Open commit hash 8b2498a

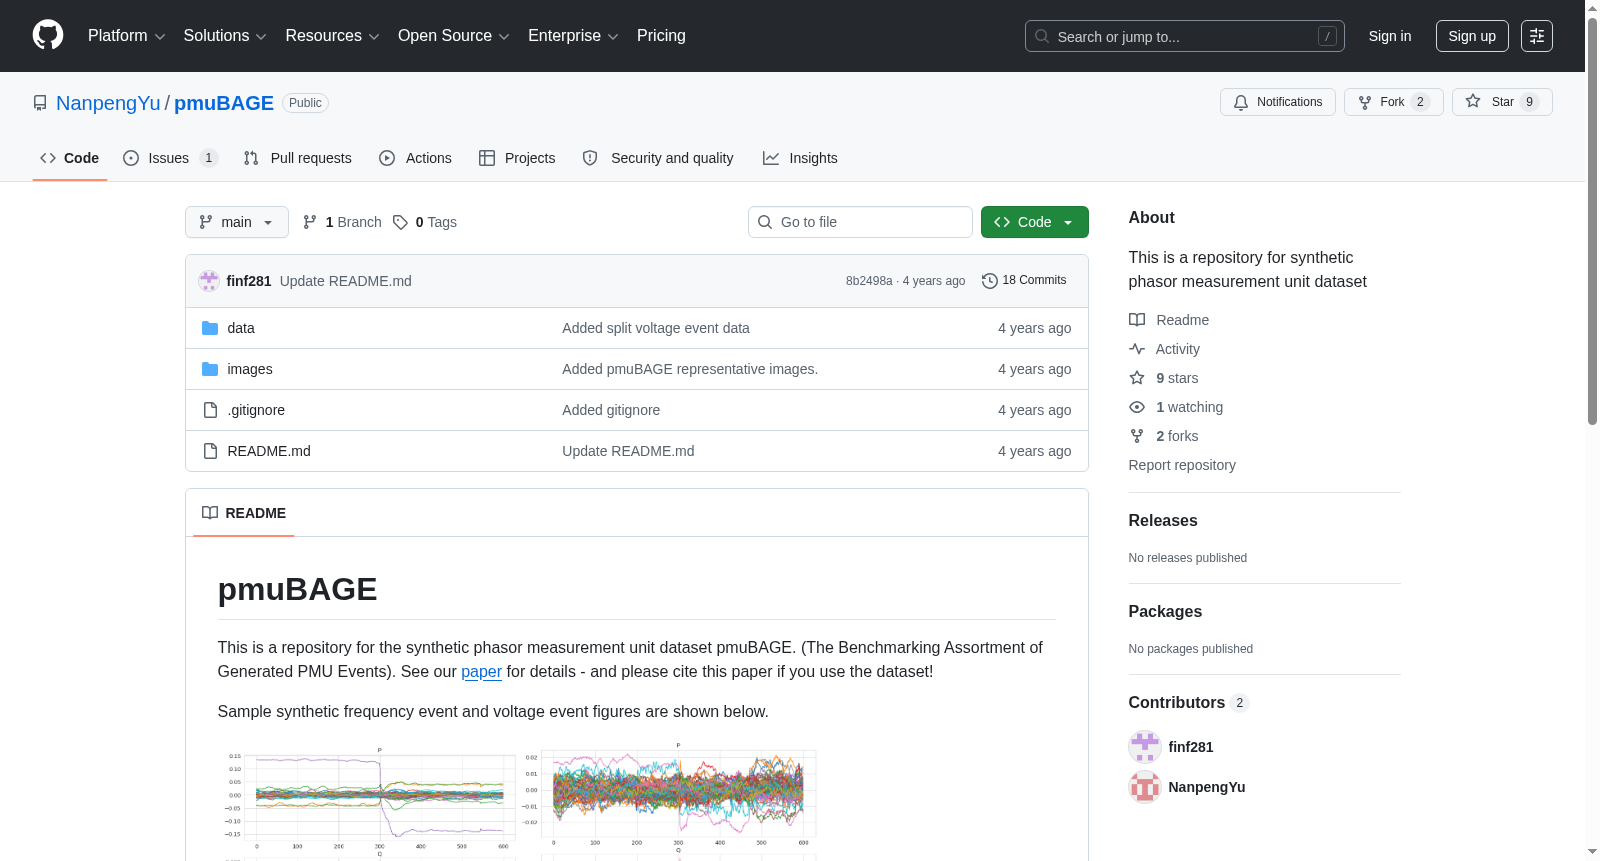[x=869, y=281]
